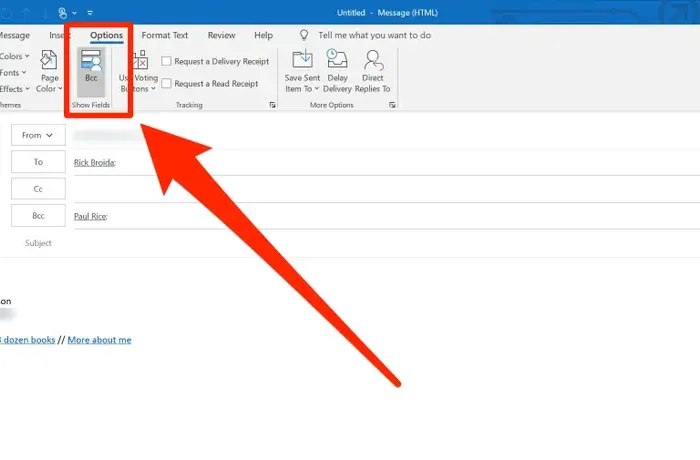Open the Page Color dropdown
Screen dimensions: 700x460
pyautogui.click(x=49, y=72)
